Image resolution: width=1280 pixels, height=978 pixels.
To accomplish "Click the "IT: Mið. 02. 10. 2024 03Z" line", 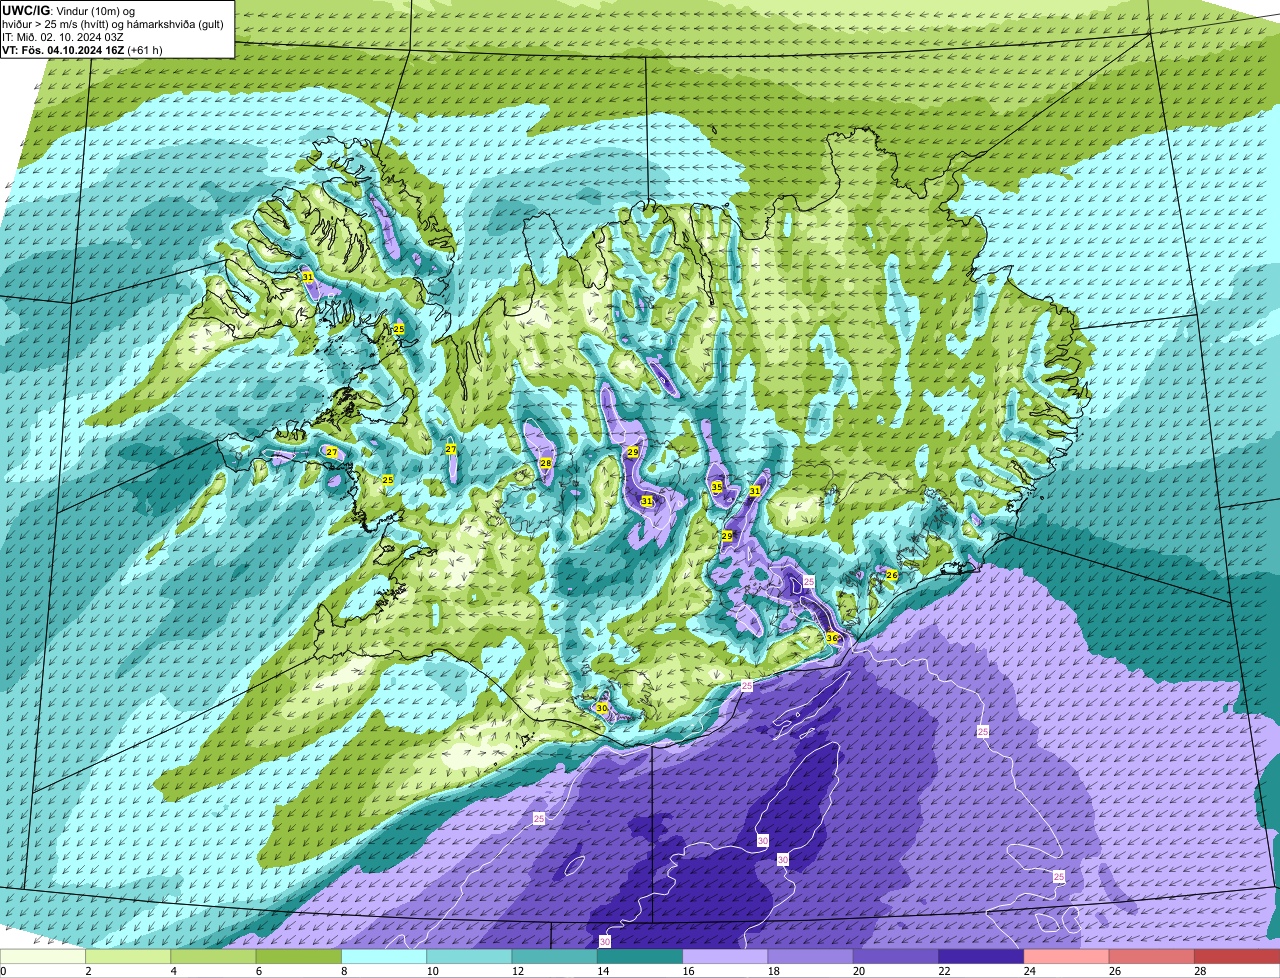I will (63, 37).
